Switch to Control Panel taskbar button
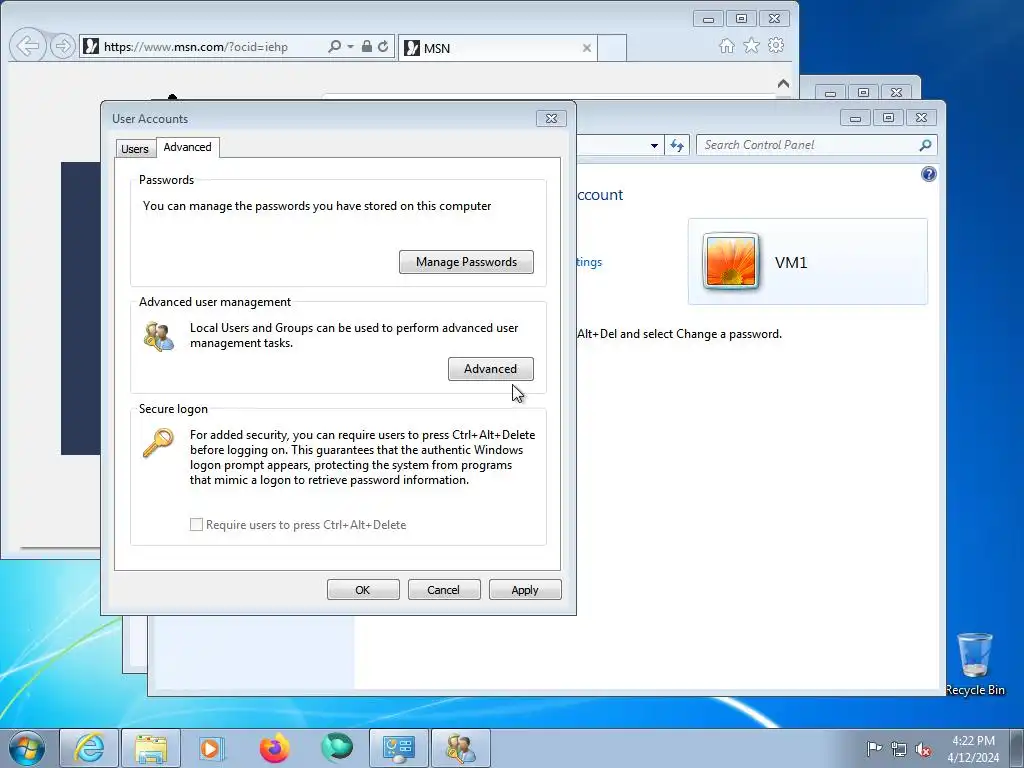 click(399, 748)
